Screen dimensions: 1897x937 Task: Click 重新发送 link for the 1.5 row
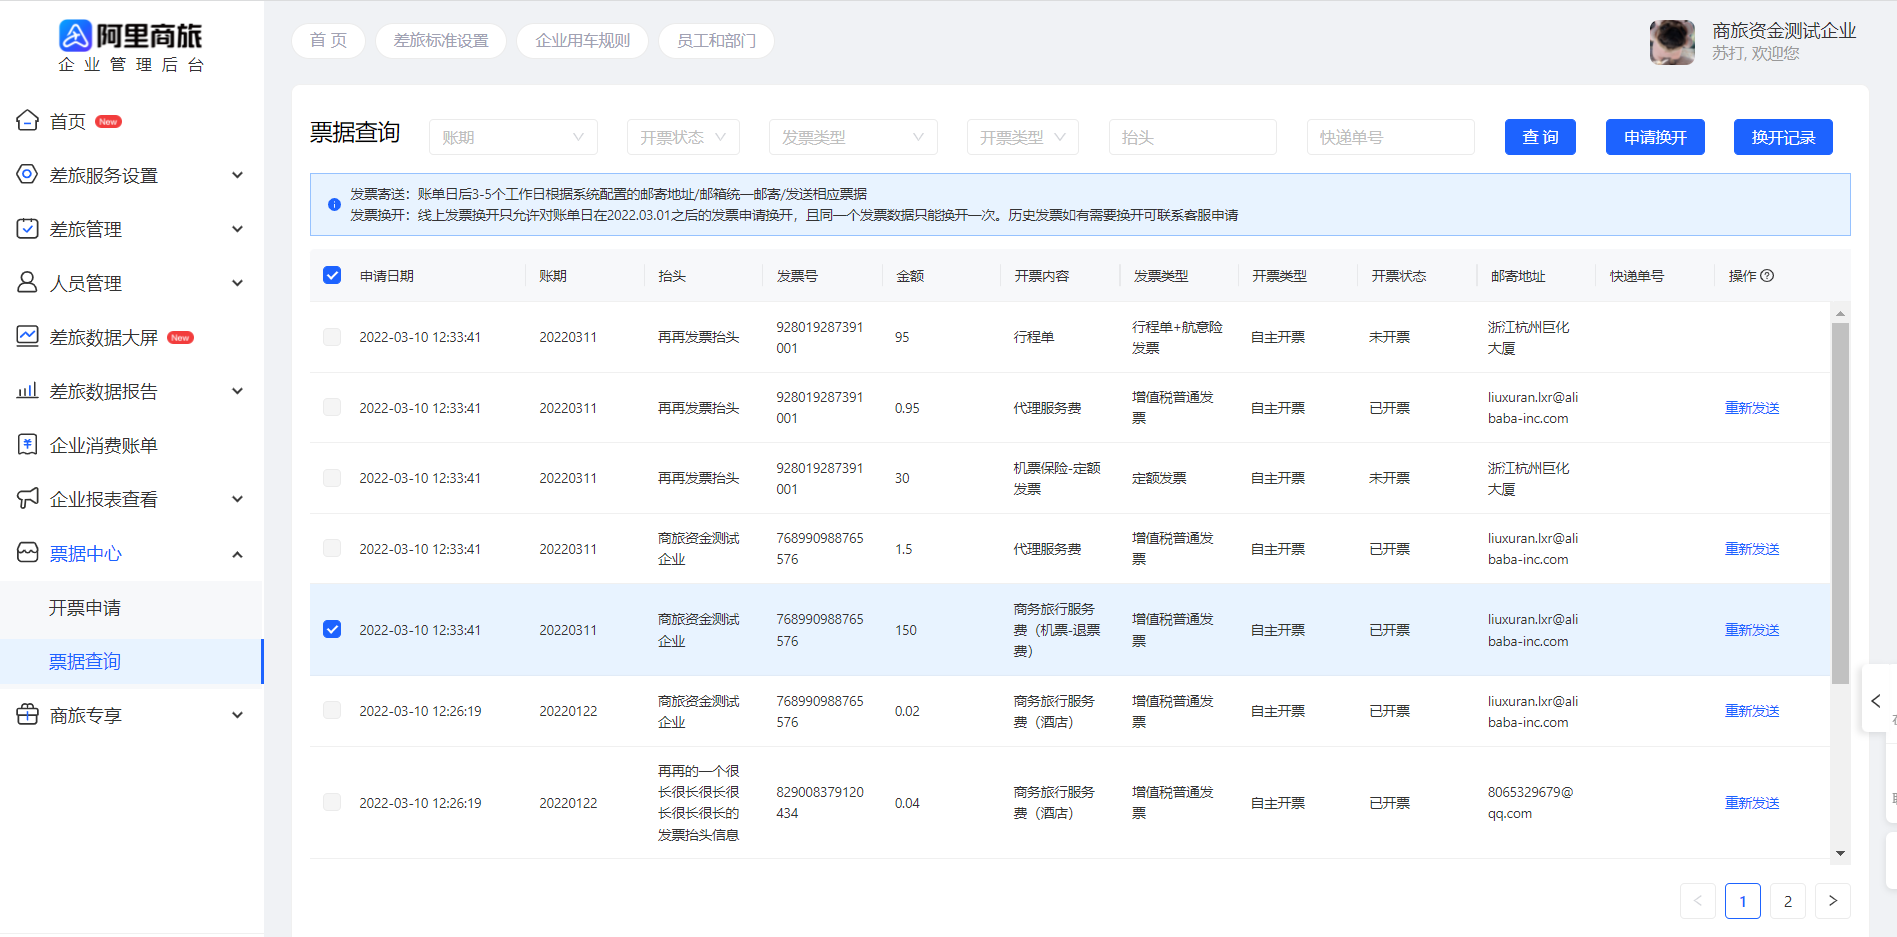point(1752,549)
